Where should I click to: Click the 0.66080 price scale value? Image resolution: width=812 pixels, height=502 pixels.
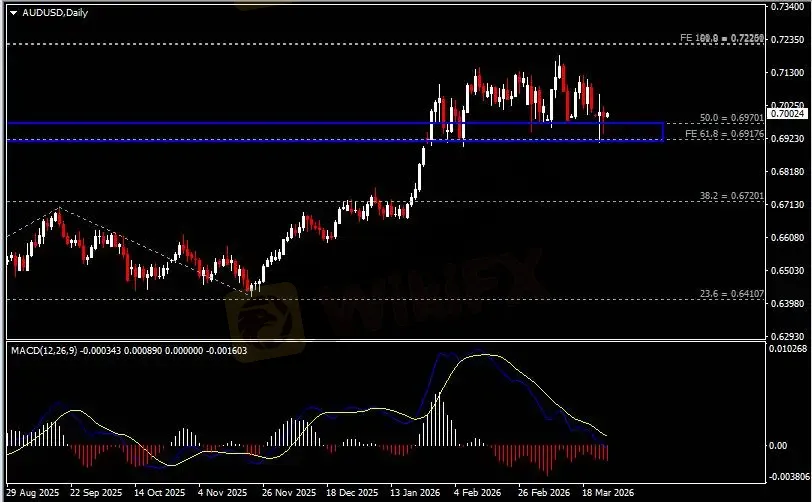click(x=788, y=237)
